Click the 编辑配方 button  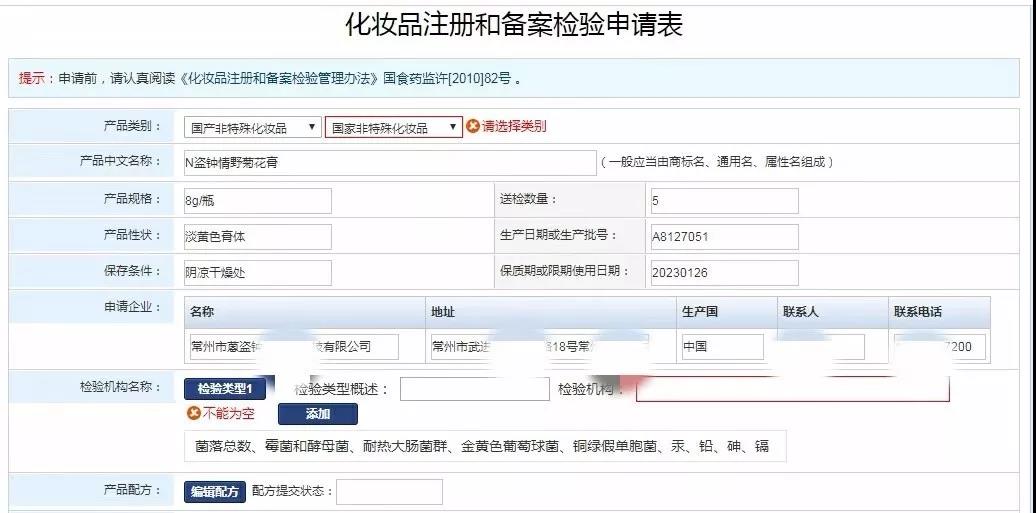coord(215,491)
